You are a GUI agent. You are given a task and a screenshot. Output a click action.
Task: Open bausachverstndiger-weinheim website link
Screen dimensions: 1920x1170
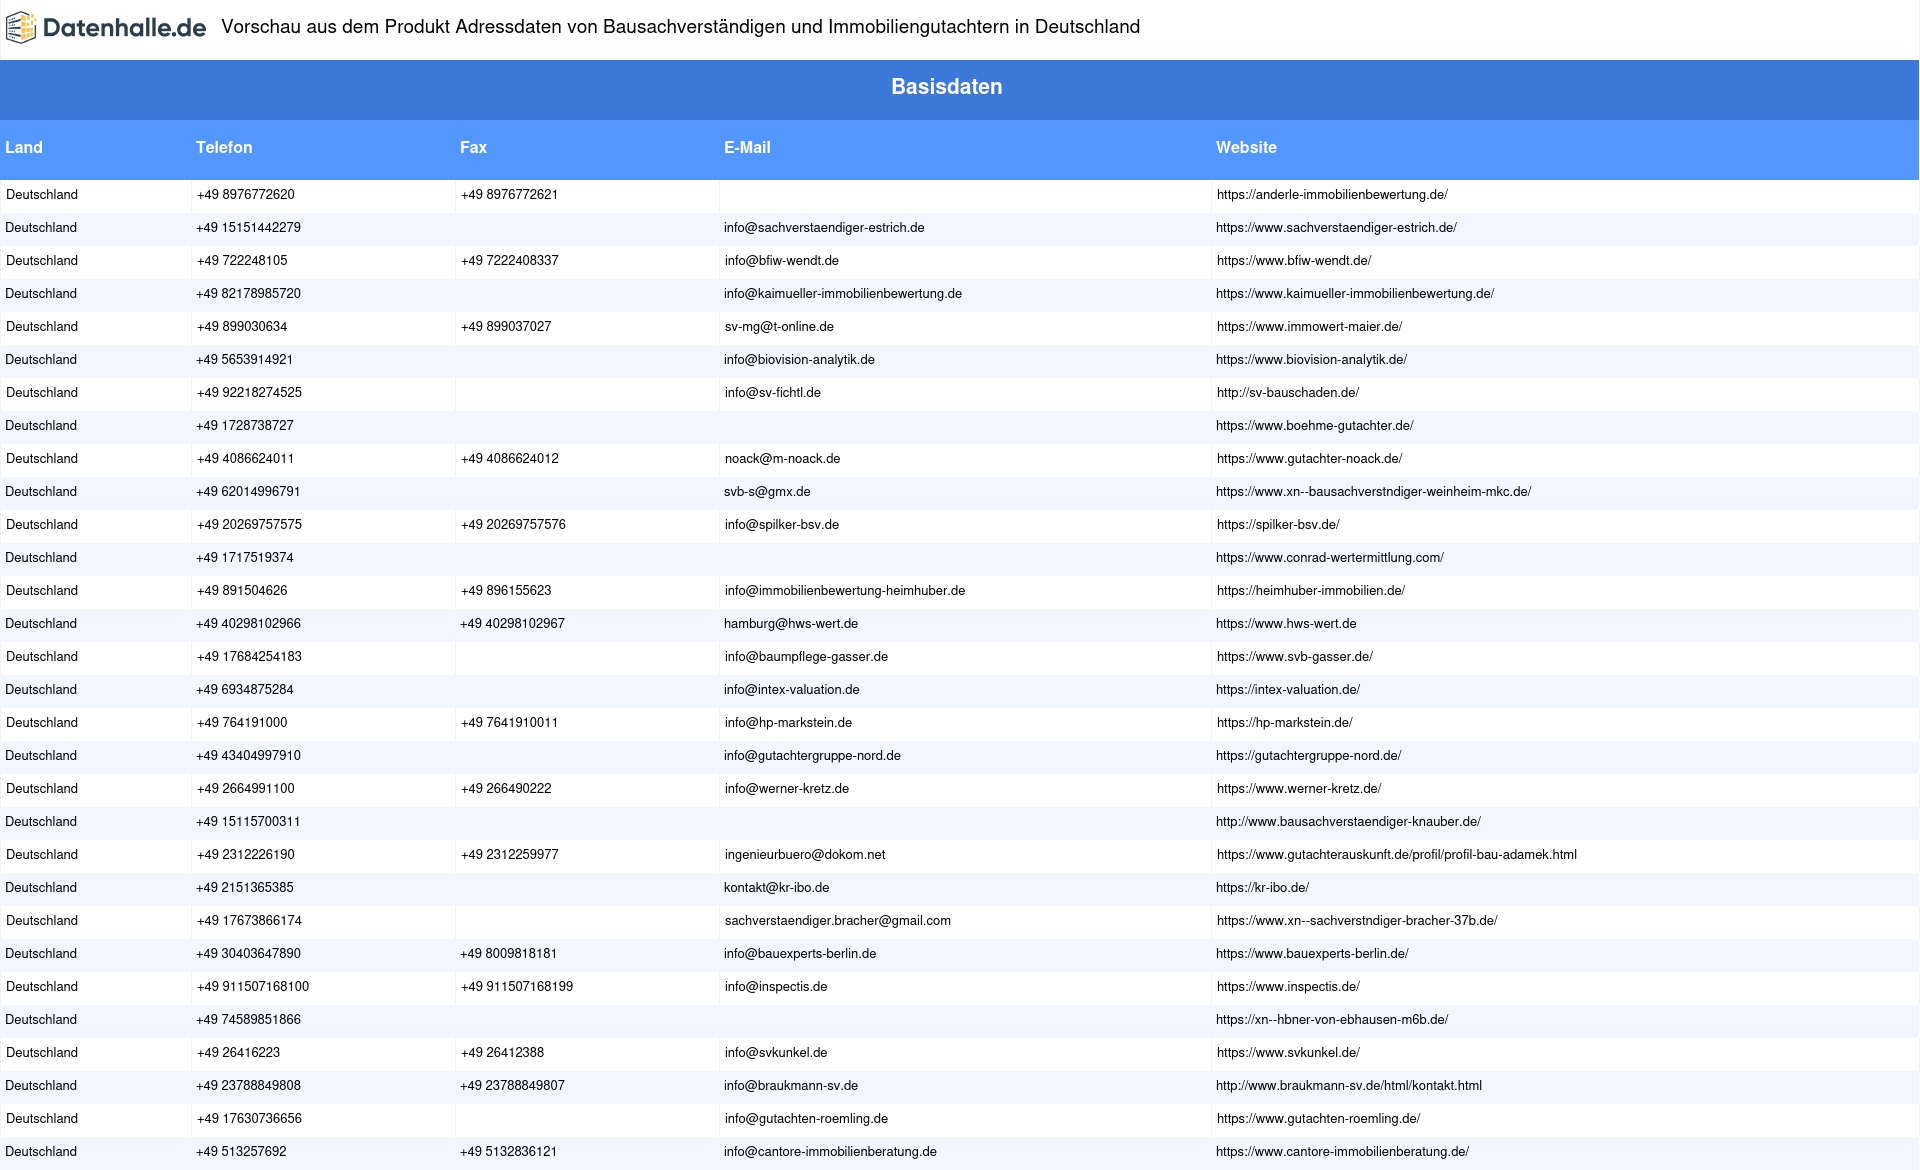(1373, 492)
